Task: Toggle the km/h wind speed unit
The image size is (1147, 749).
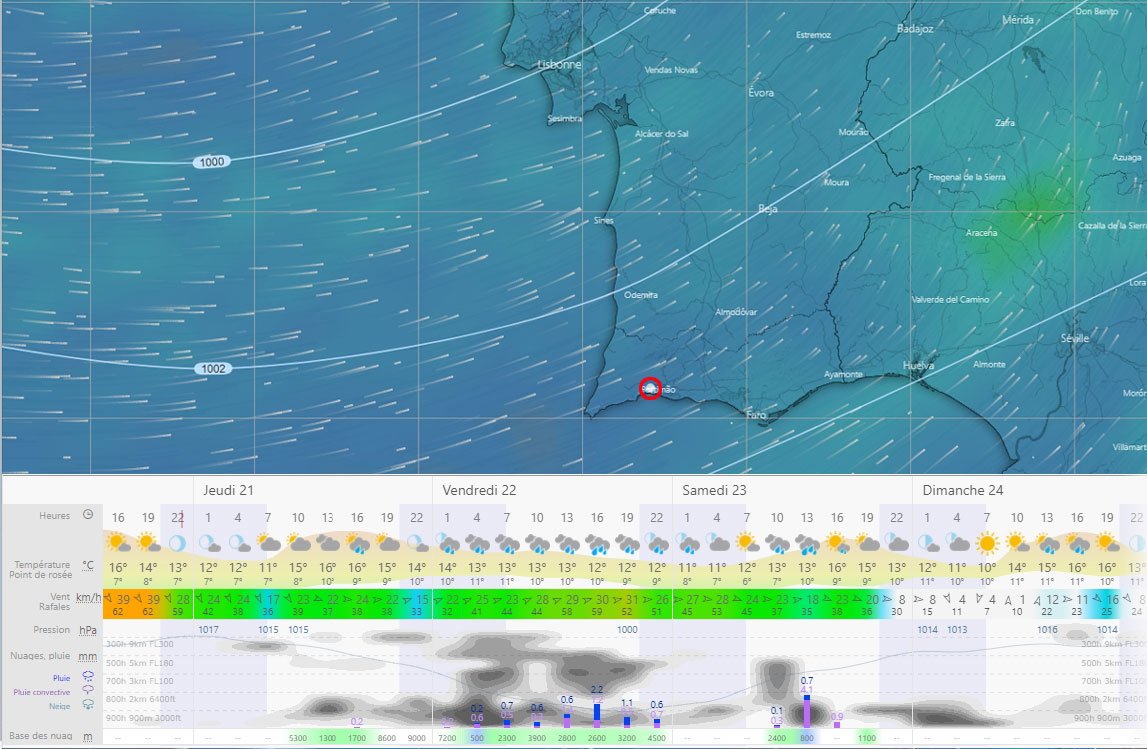Action: click(88, 597)
